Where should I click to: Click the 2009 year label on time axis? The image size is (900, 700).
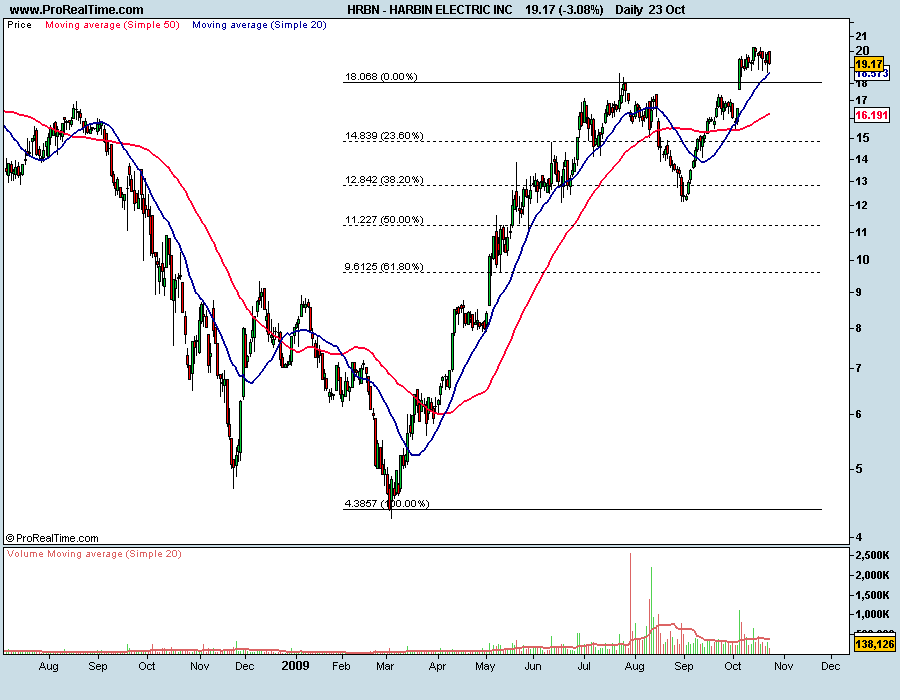(296, 666)
